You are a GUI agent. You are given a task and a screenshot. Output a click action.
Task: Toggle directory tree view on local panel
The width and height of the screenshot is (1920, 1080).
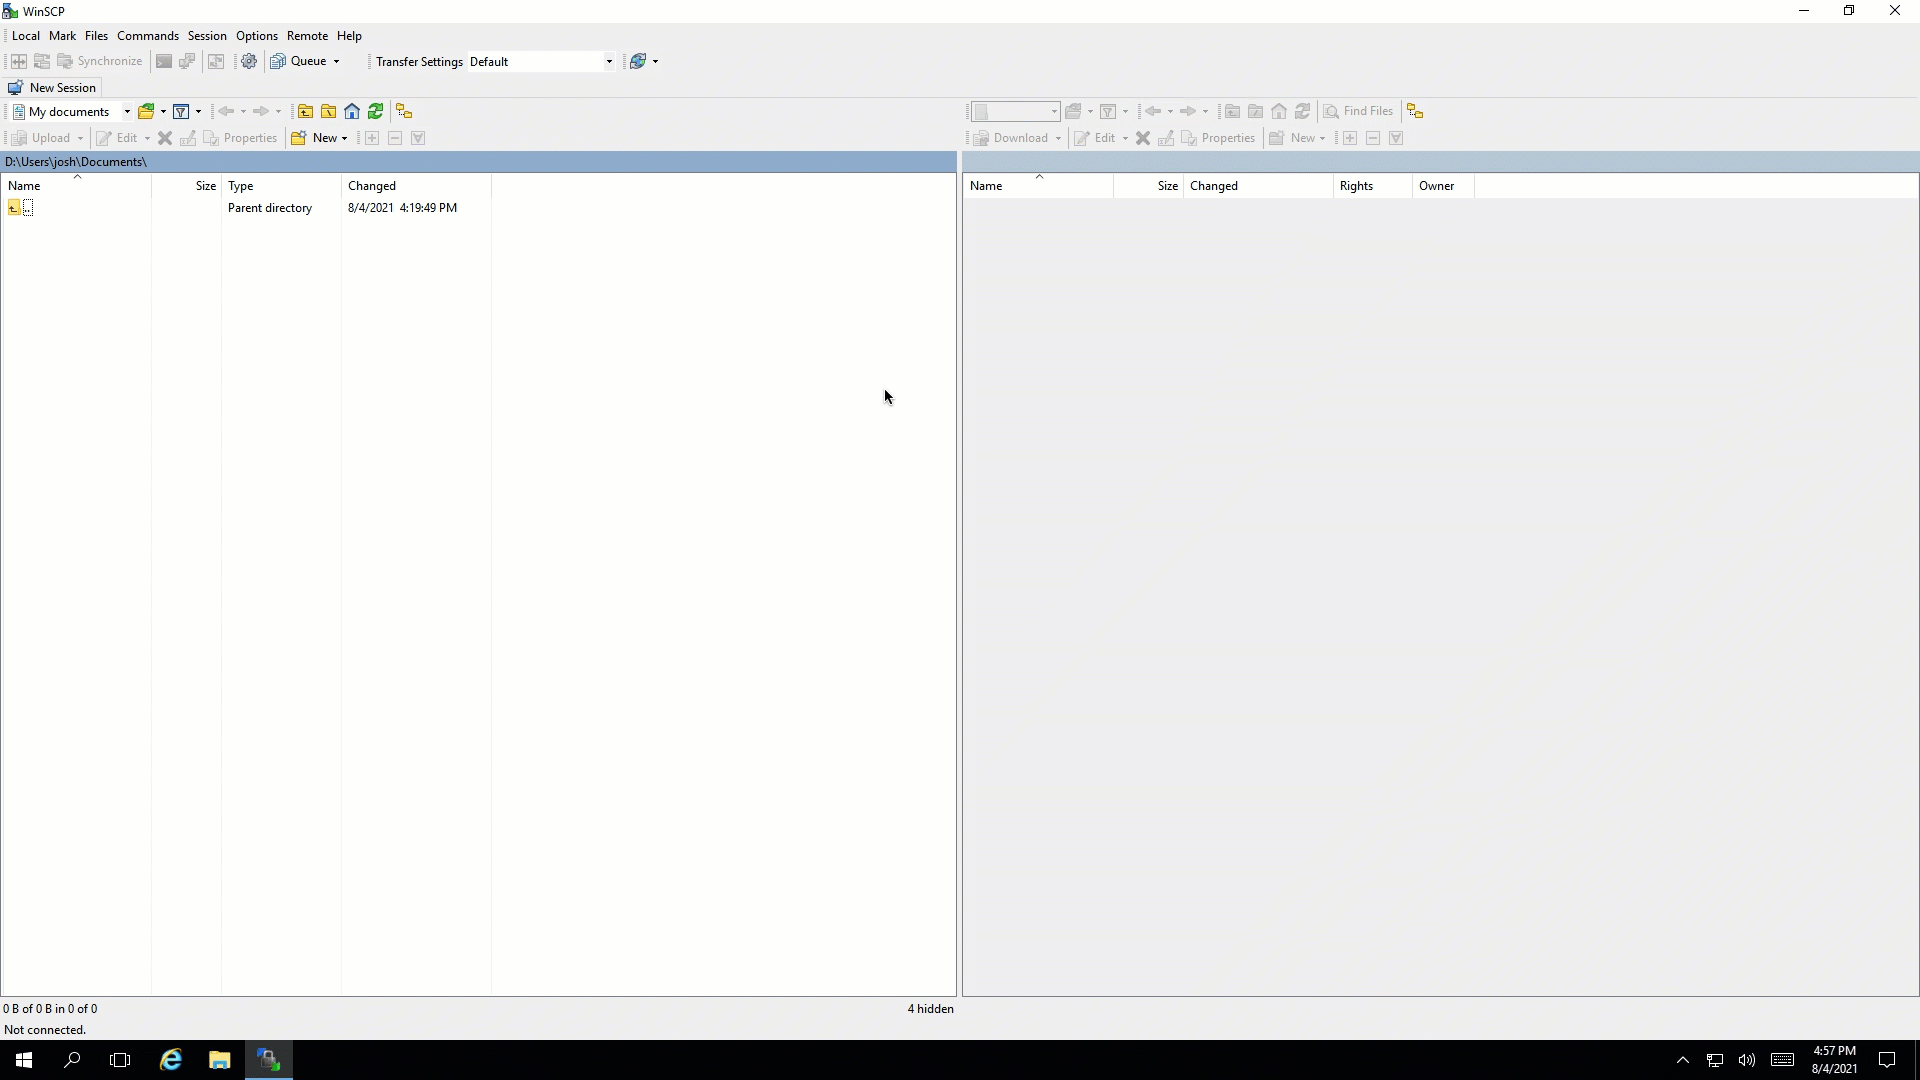(x=405, y=111)
